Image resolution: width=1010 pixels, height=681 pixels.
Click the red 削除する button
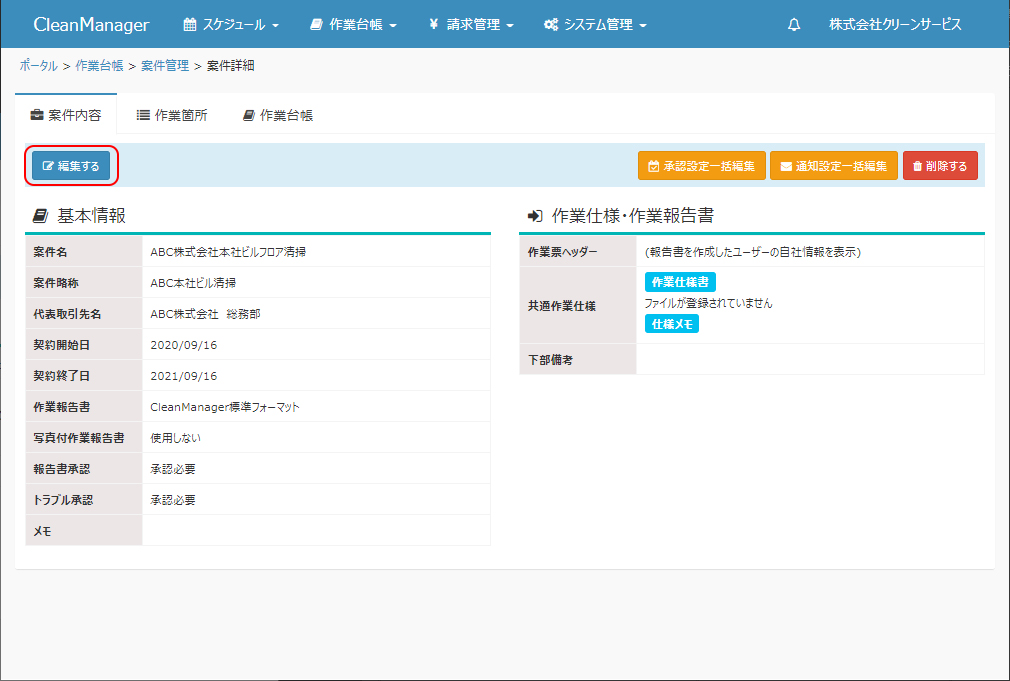pyautogui.click(x=939, y=166)
